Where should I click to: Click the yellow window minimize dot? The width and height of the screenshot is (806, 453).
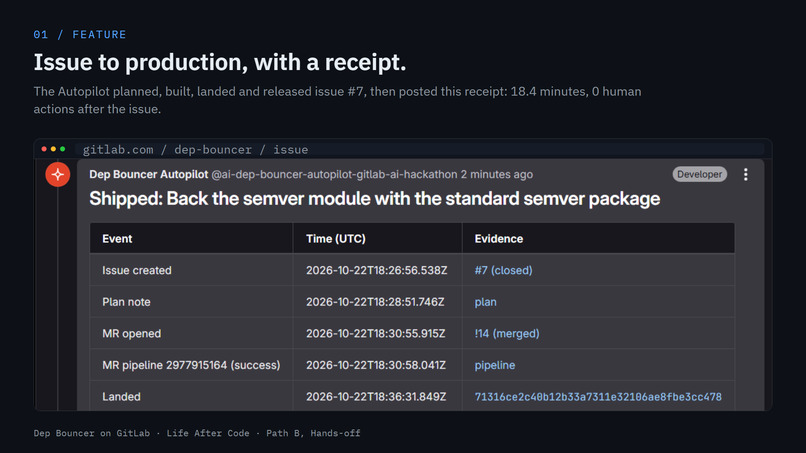(x=53, y=149)
